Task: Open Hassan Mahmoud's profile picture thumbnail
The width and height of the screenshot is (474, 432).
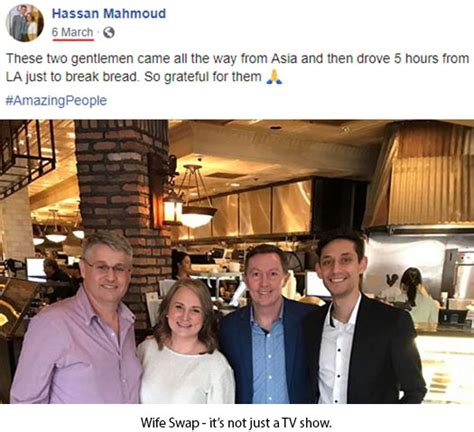Action: (x=25, y=23)
